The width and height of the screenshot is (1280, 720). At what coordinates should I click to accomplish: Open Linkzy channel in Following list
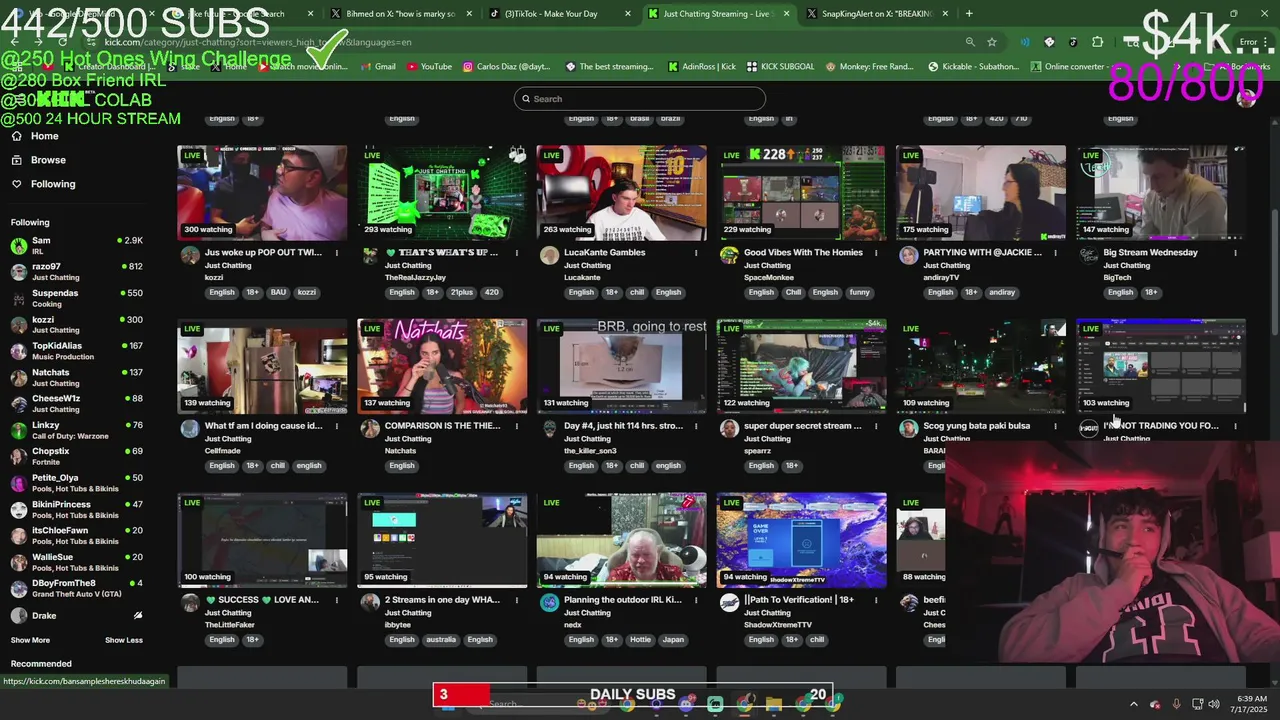tap(77, 430)
